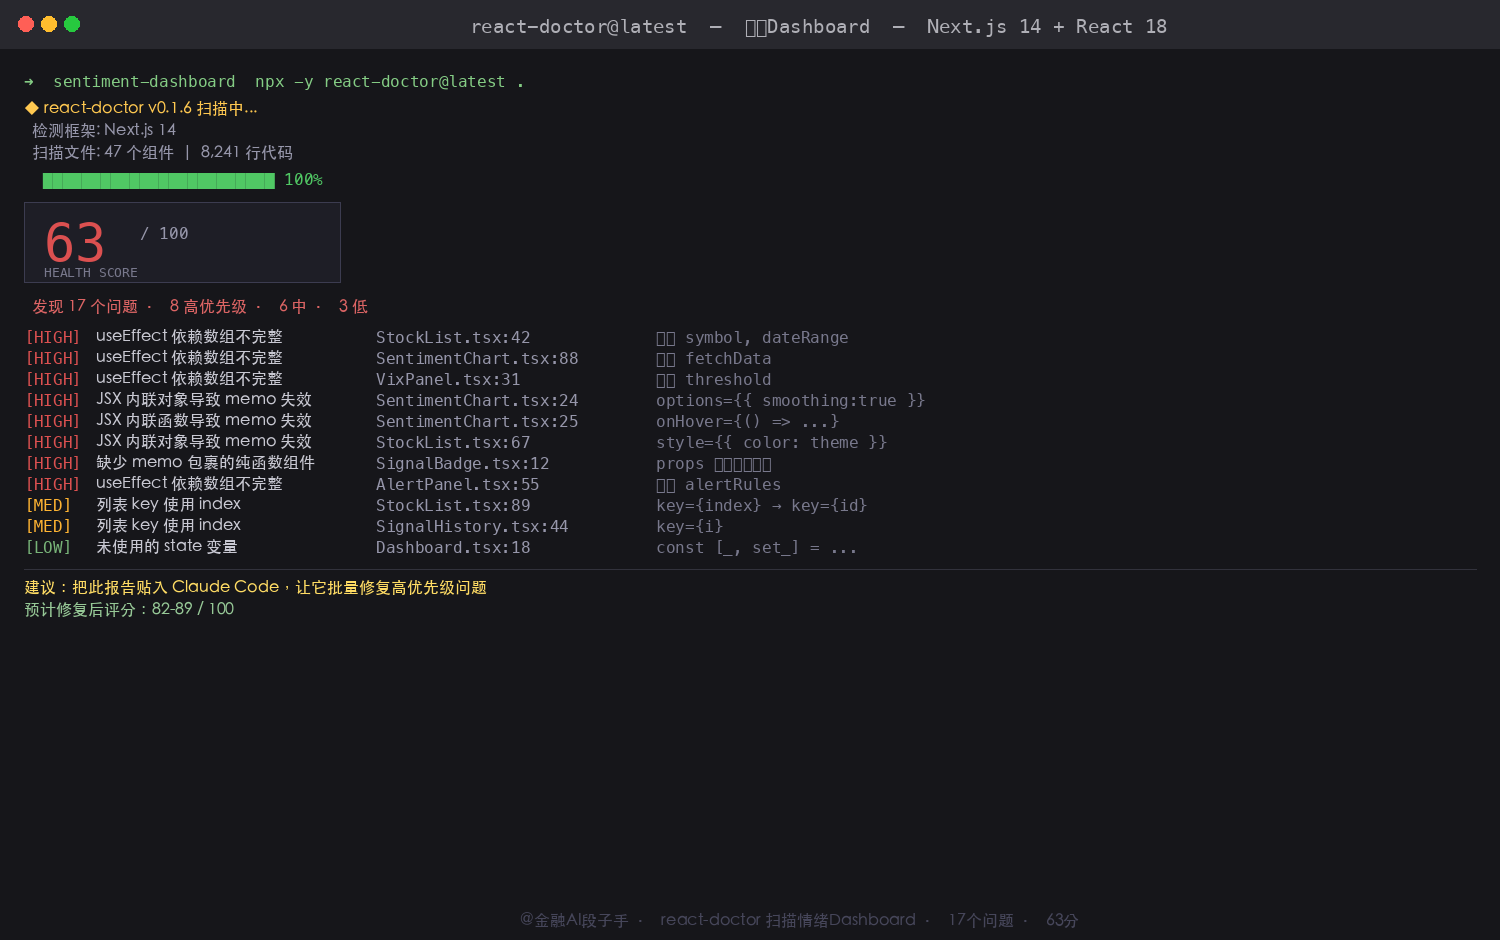Click the red 63 health score number
The height and width of the screenshot is (940, 1500).
(x=75, y=242)
